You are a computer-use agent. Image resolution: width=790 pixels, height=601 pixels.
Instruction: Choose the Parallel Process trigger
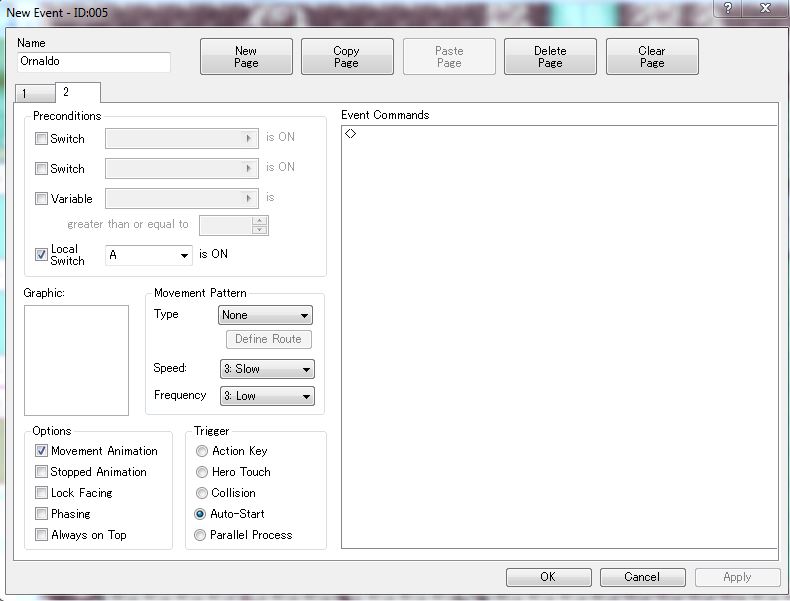202,535
